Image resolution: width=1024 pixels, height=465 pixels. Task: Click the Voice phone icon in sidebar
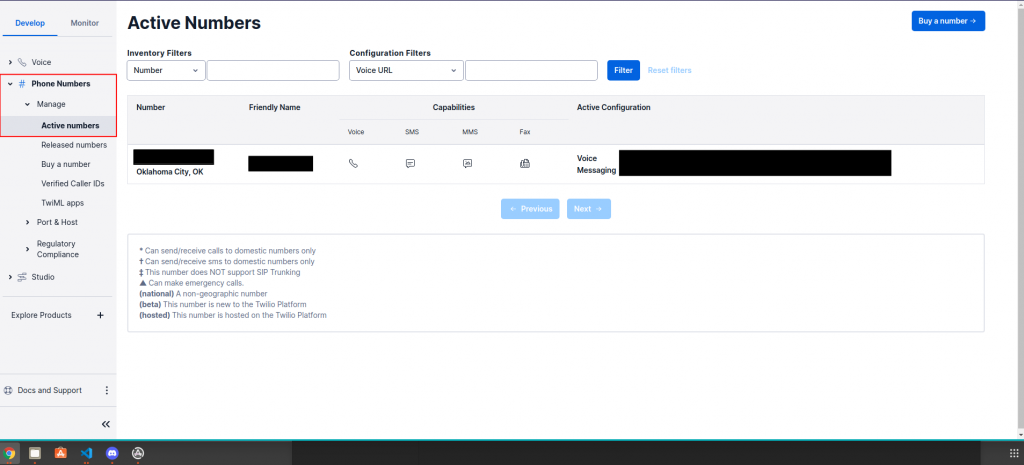[22, 62]
